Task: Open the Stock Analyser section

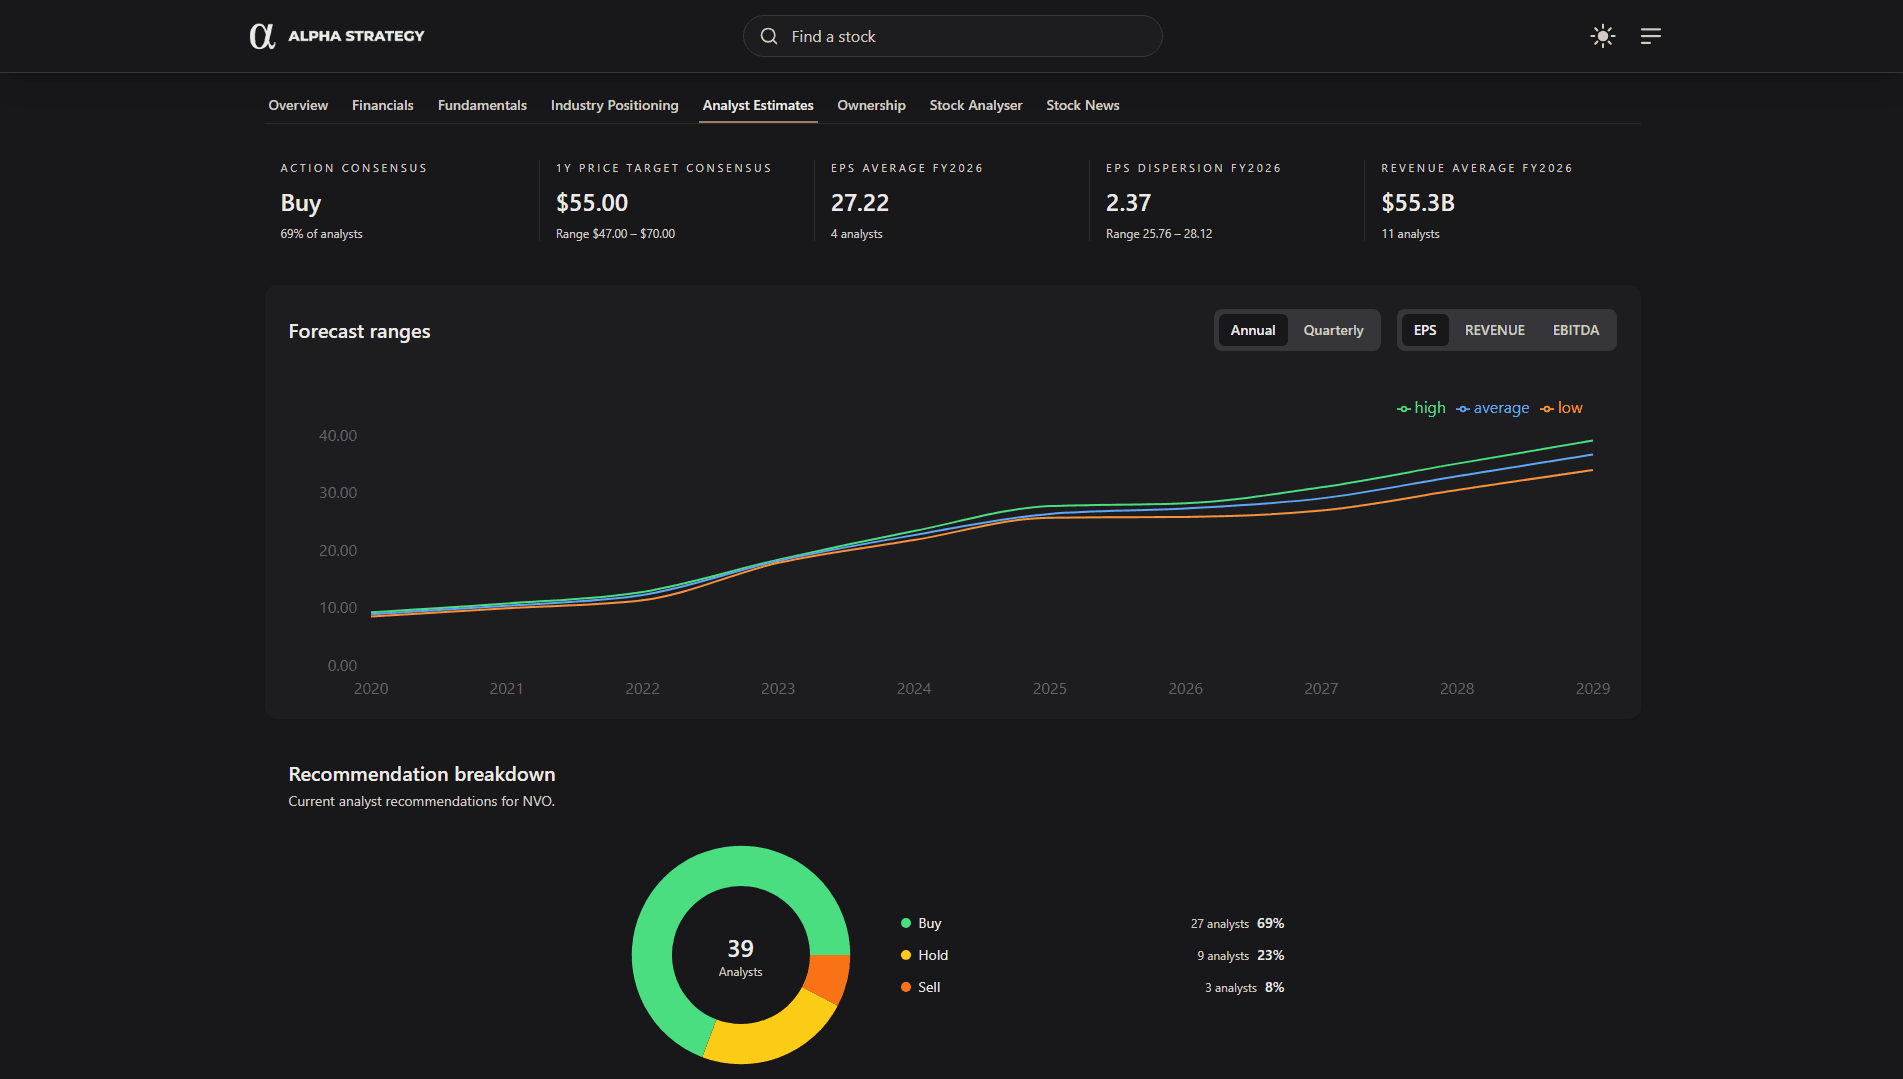Action: 975,105
